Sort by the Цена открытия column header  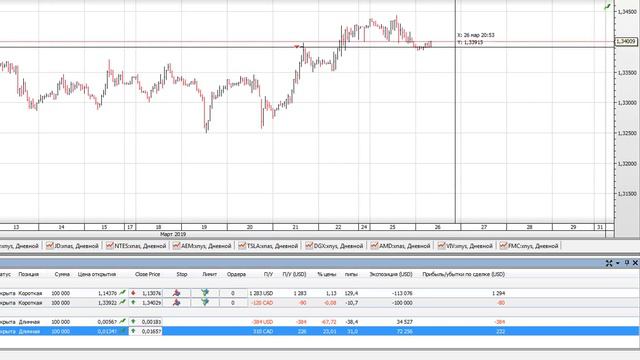tap(97, 274)
